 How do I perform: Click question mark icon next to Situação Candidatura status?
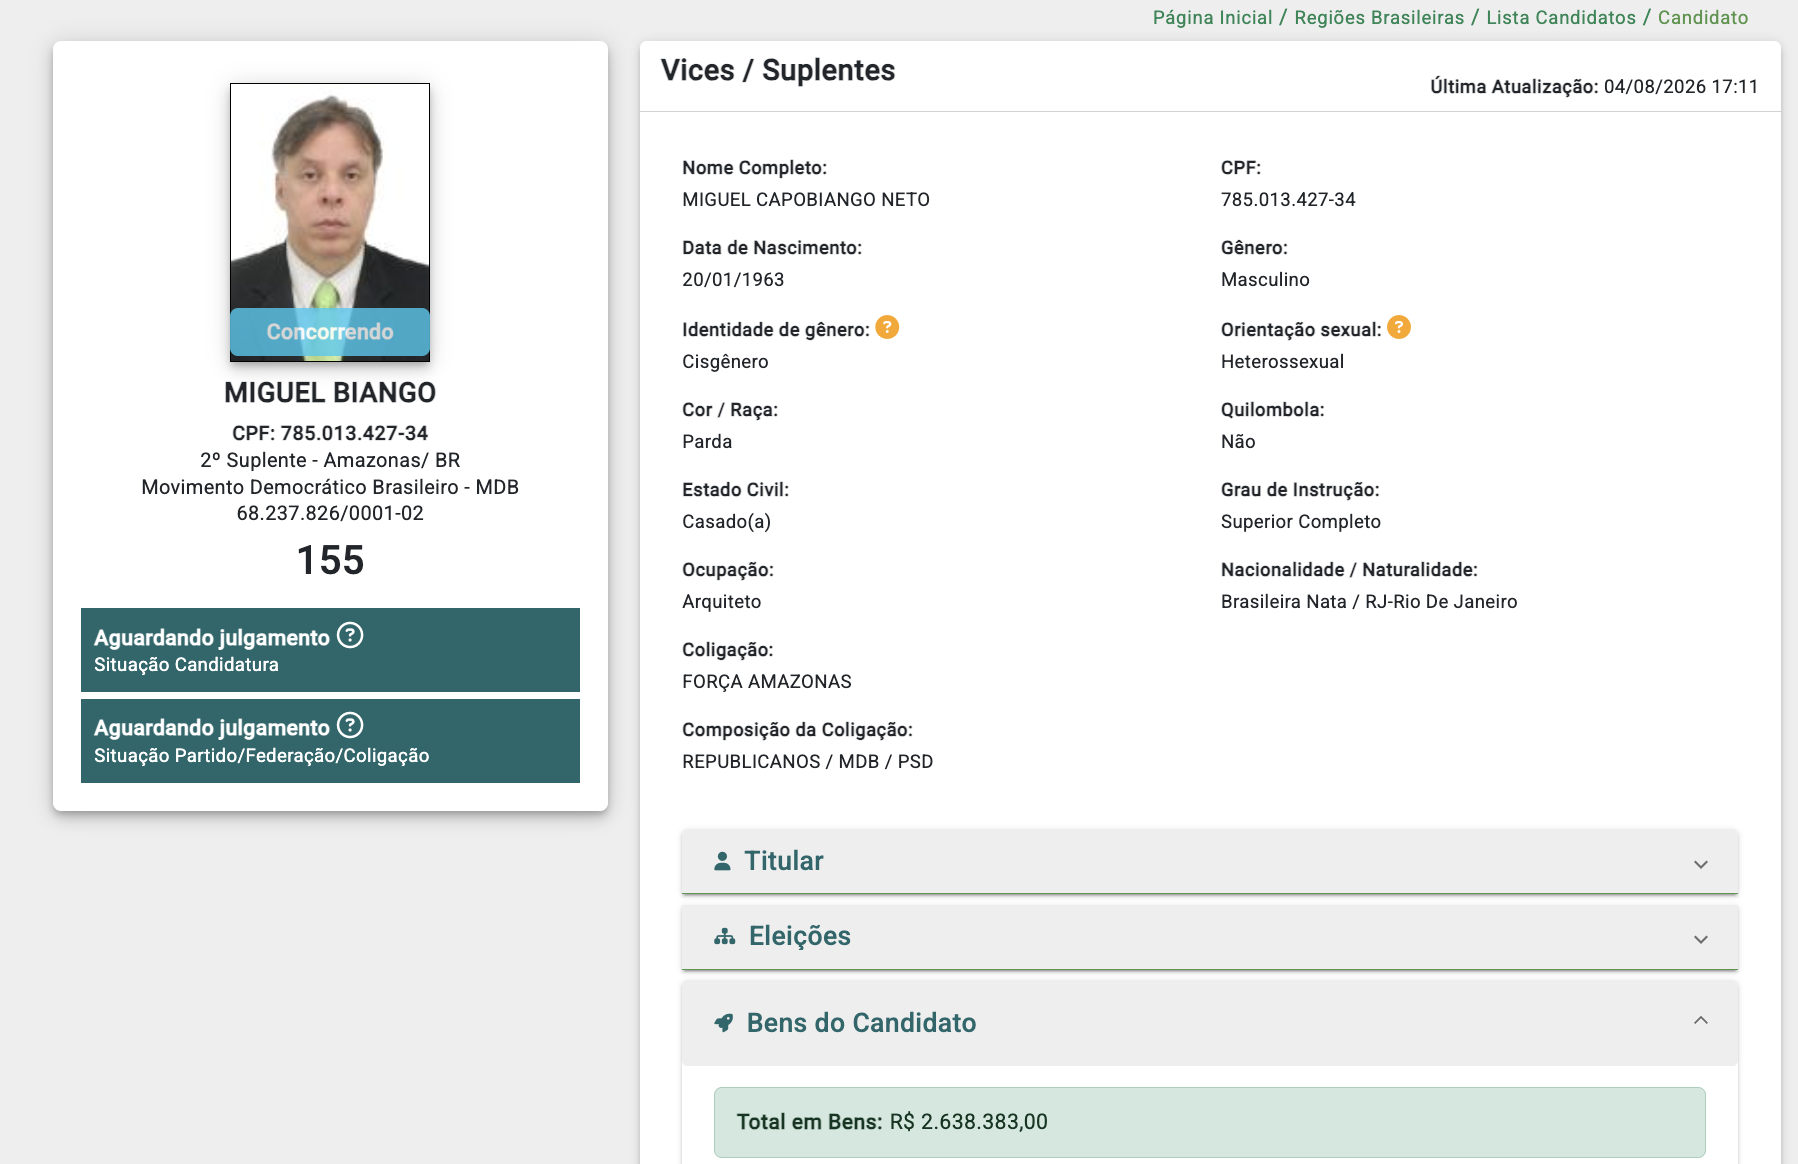pyautogui.click(x=350, y=635)
